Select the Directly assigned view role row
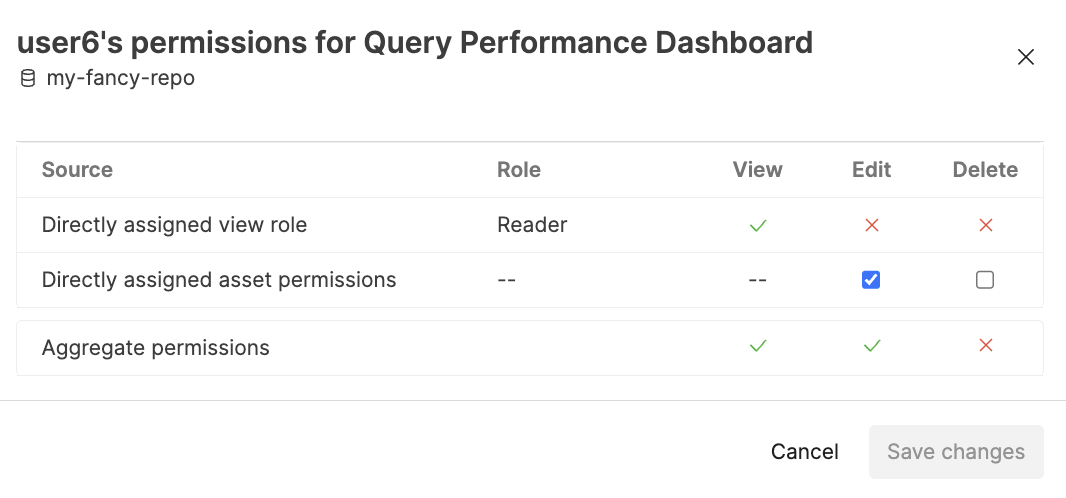The height and width of the screenshot is (498, 1066). 174,225
